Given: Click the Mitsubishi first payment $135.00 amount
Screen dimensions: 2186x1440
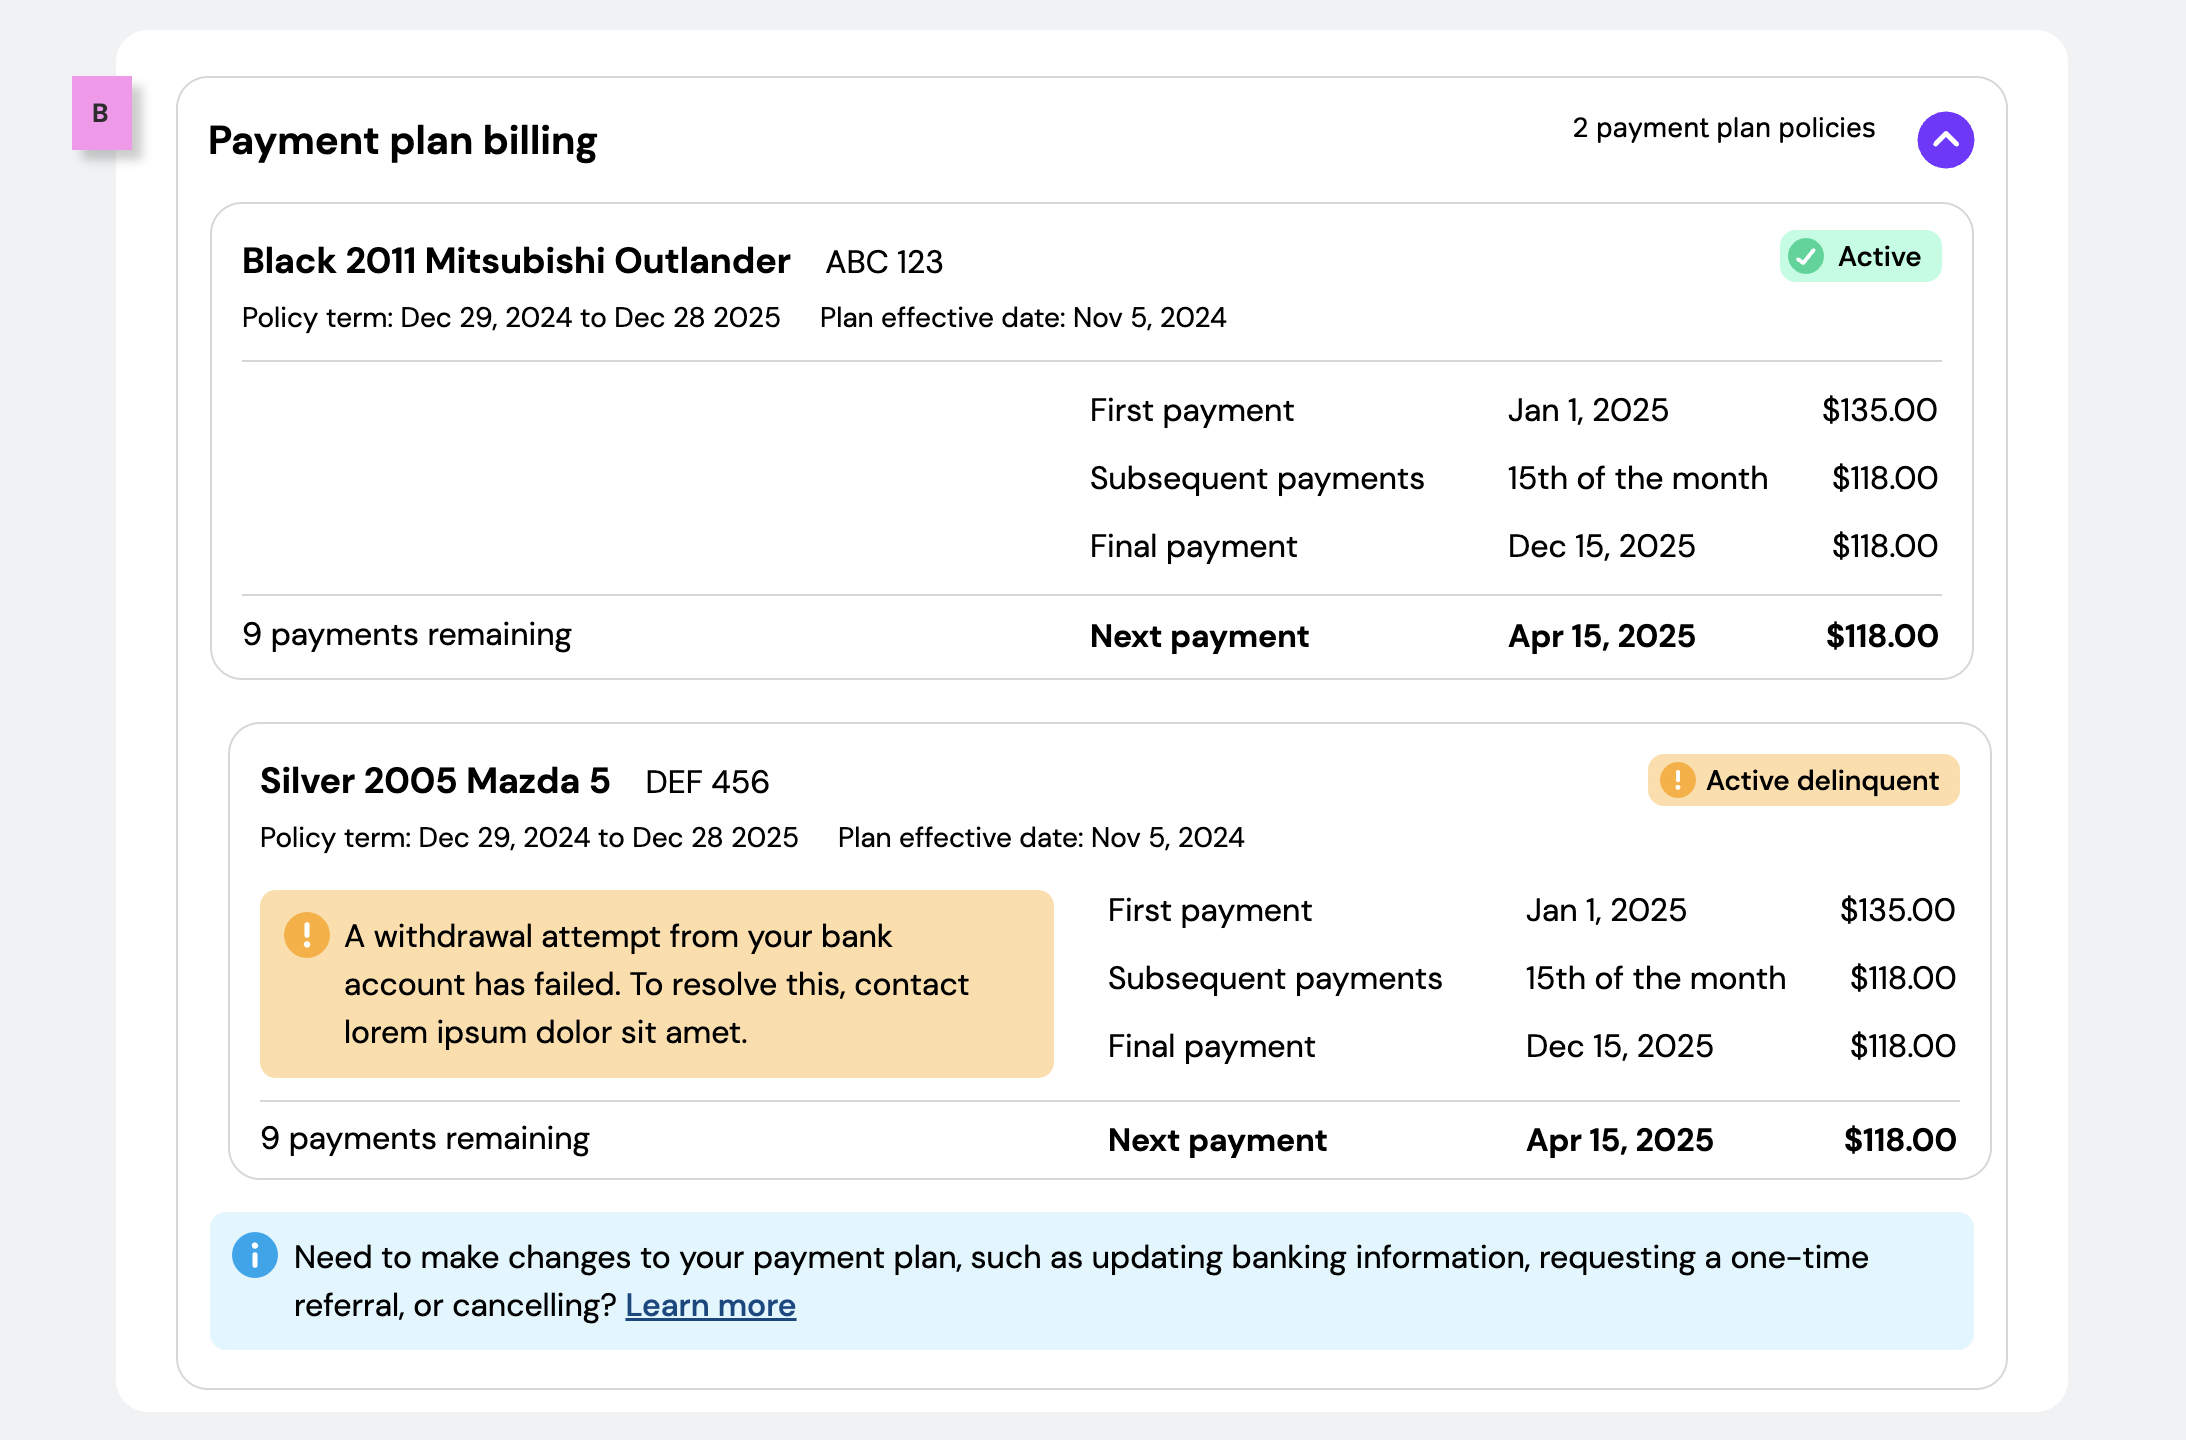Looking at the screenshot, I should (1879, 410).
